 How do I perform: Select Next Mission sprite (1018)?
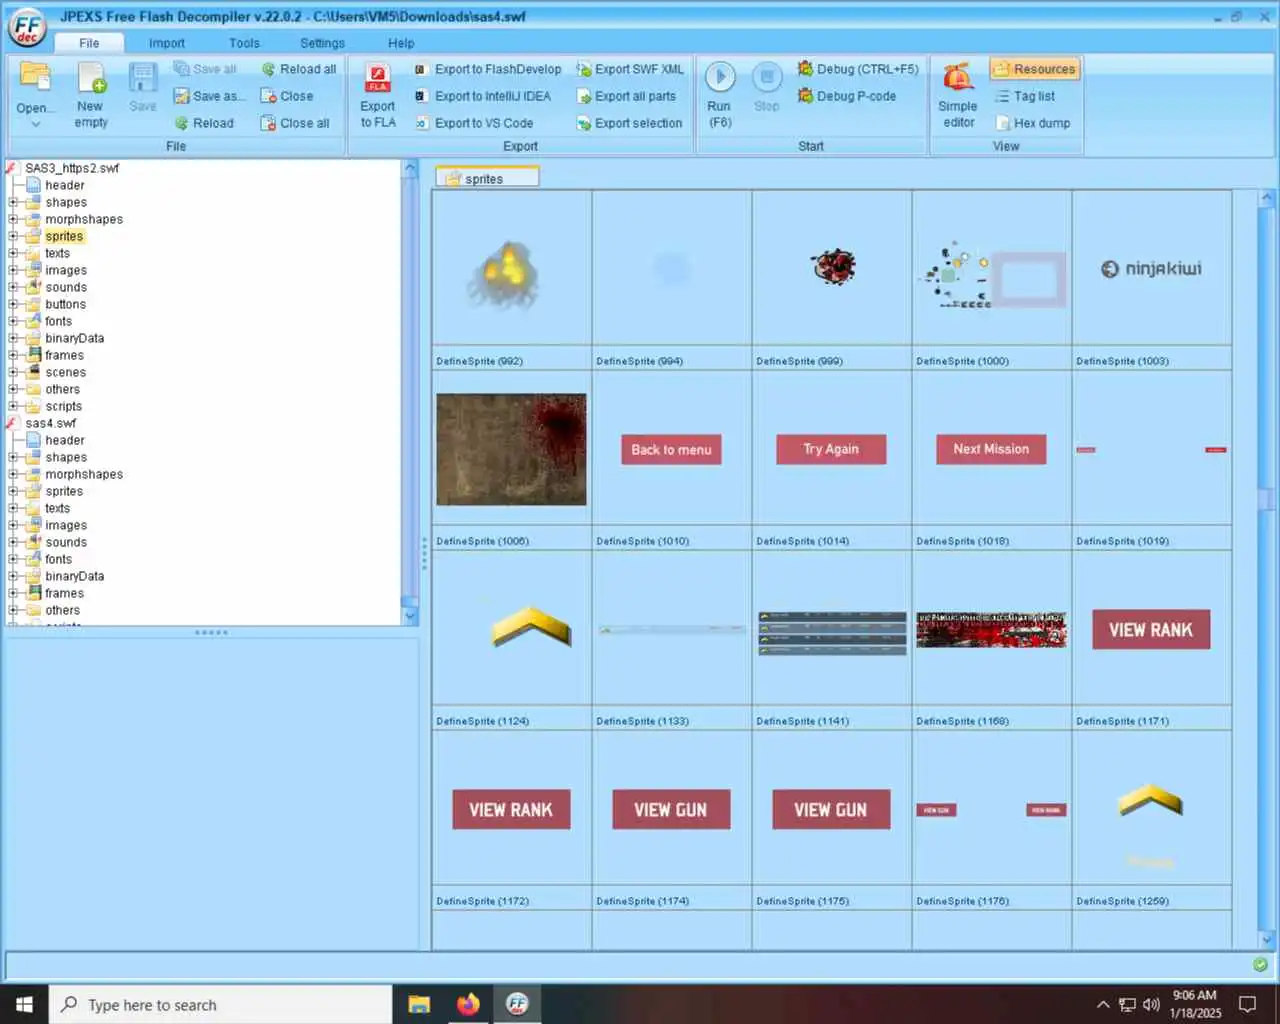point(991,449)
